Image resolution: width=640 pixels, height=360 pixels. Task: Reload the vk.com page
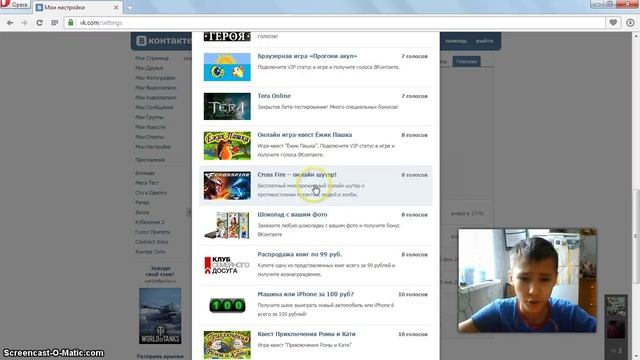click(40, 23)
